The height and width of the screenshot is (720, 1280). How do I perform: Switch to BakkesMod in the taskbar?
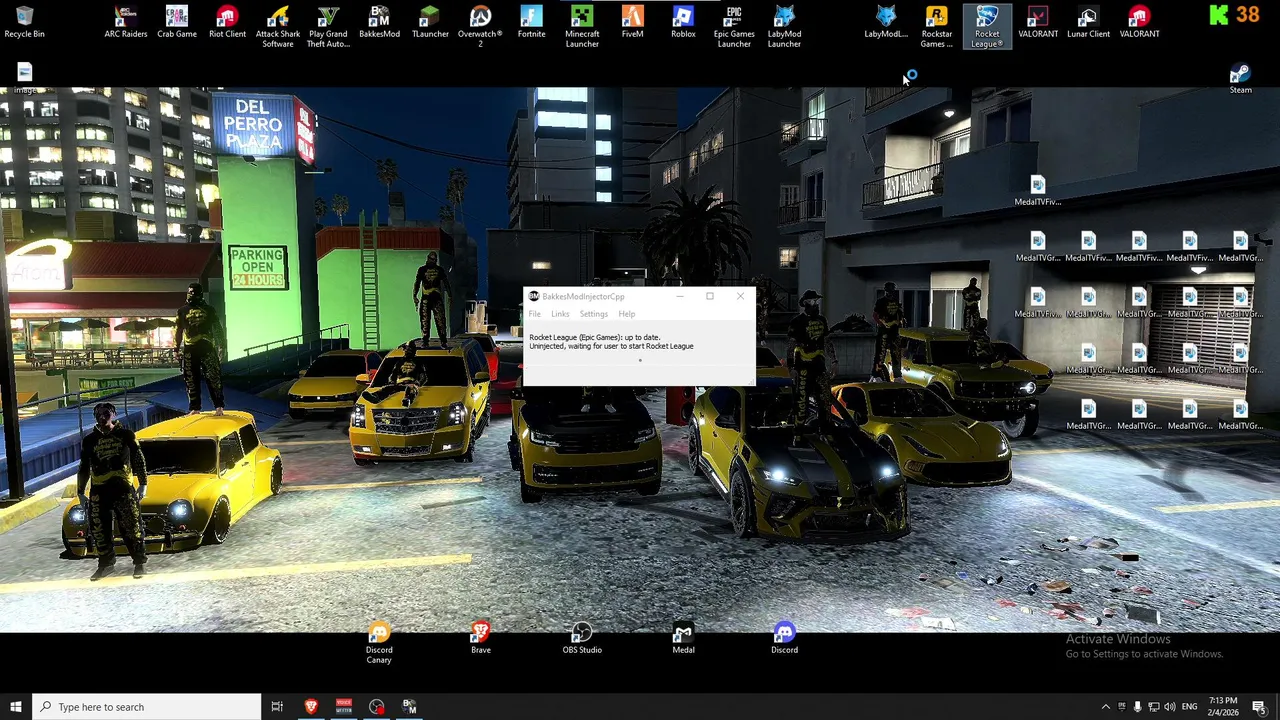coord(409,707)
